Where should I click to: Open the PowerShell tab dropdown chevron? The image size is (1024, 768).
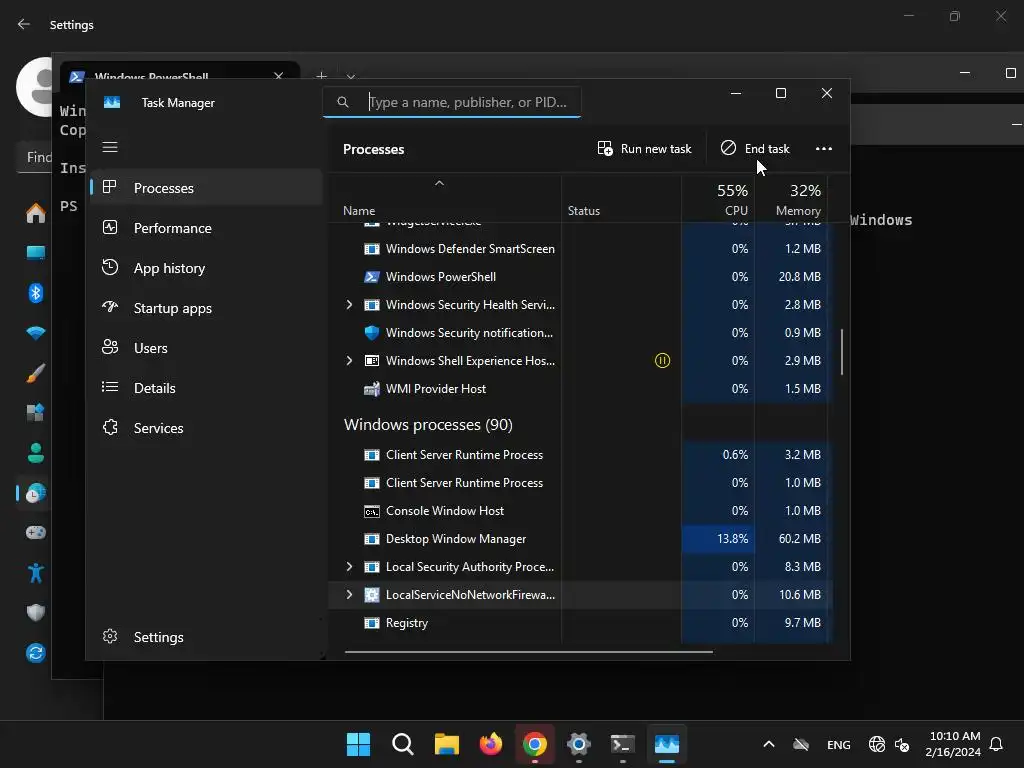[351, 76]
